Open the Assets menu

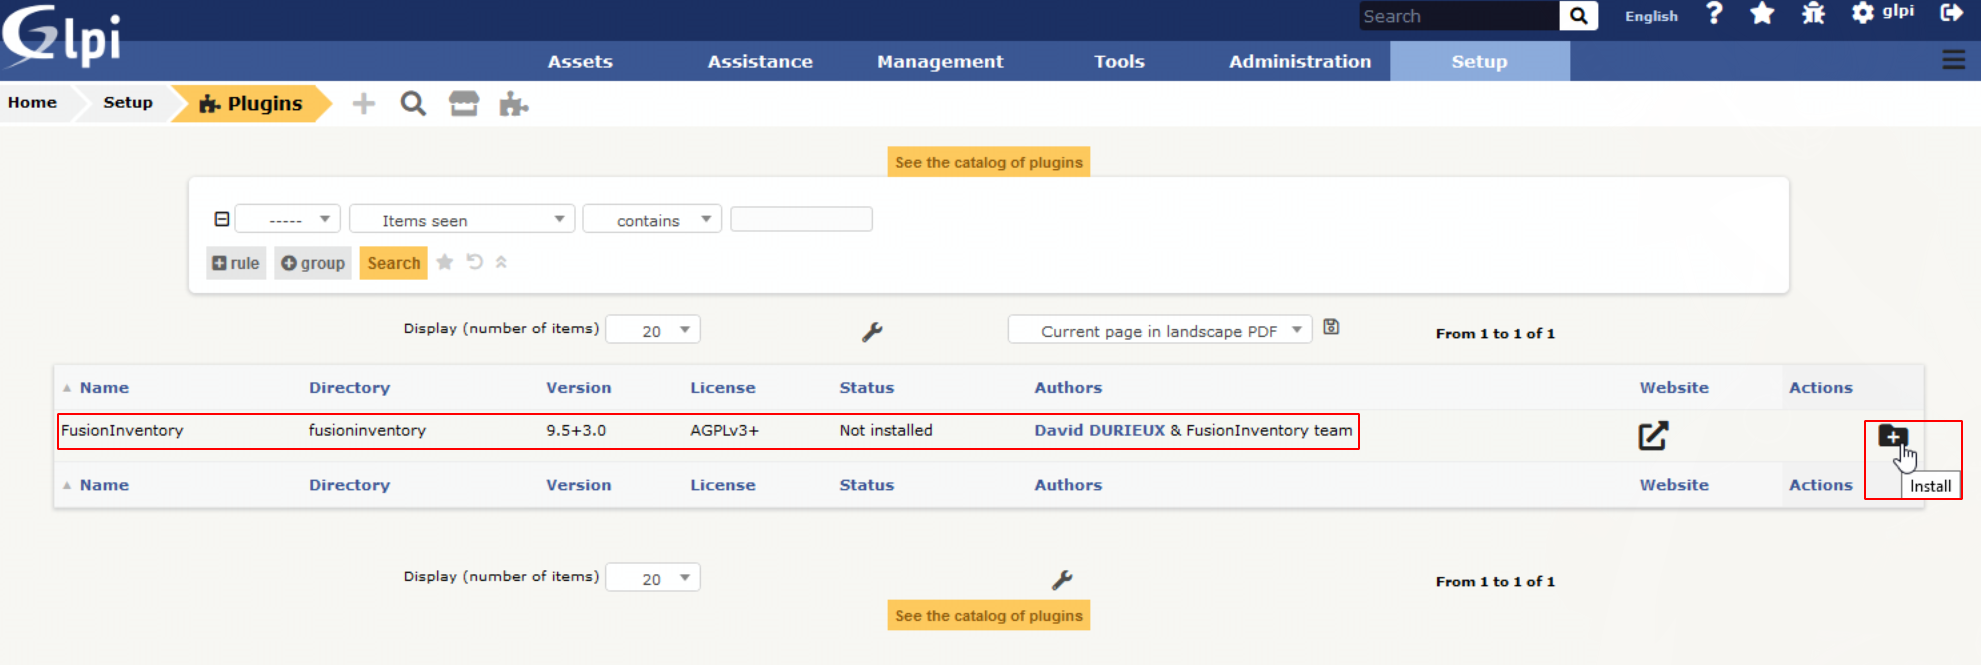point(580,61)
